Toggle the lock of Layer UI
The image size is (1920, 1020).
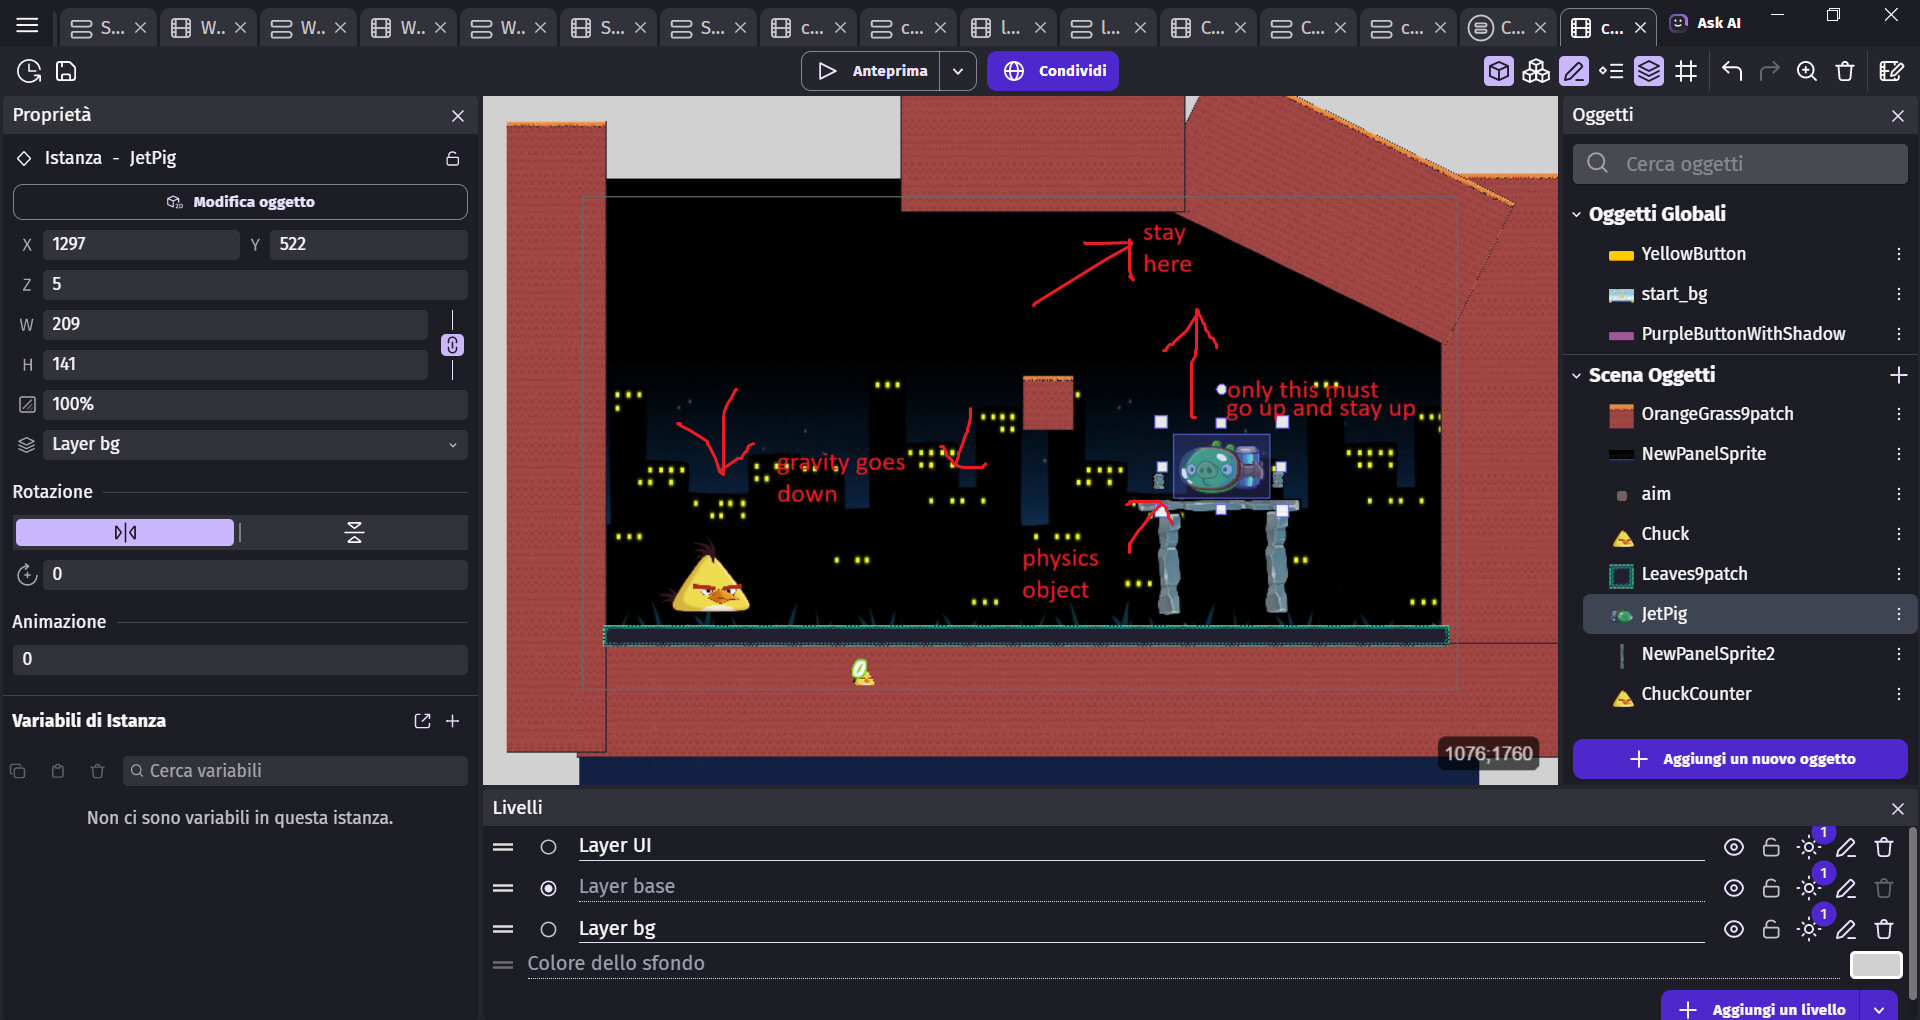pyautogui.click(x=1771, y=847)
